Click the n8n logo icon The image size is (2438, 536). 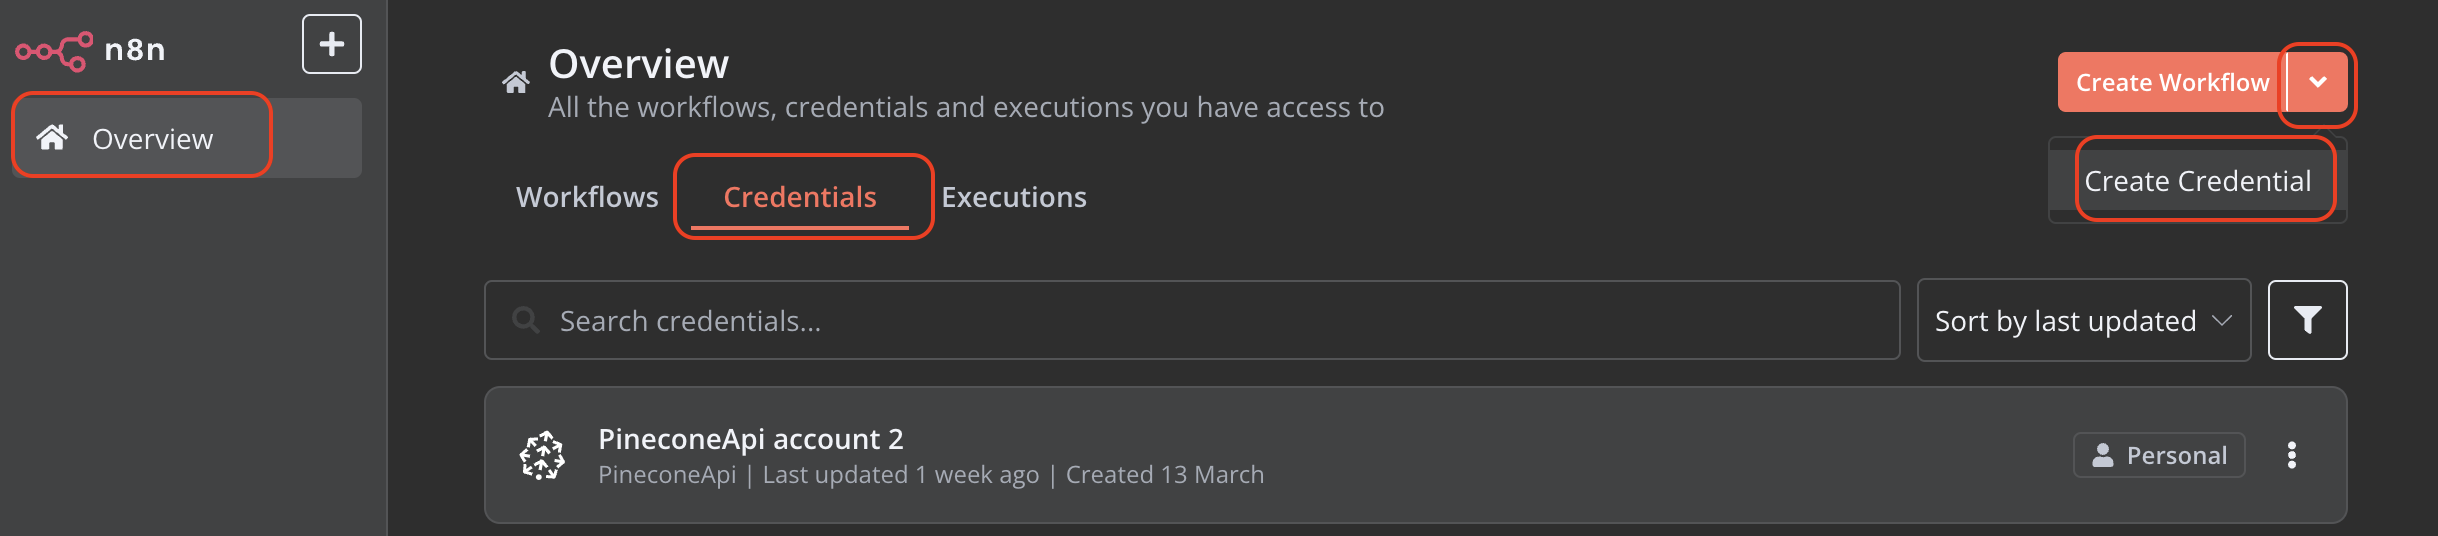click(54, 50)
